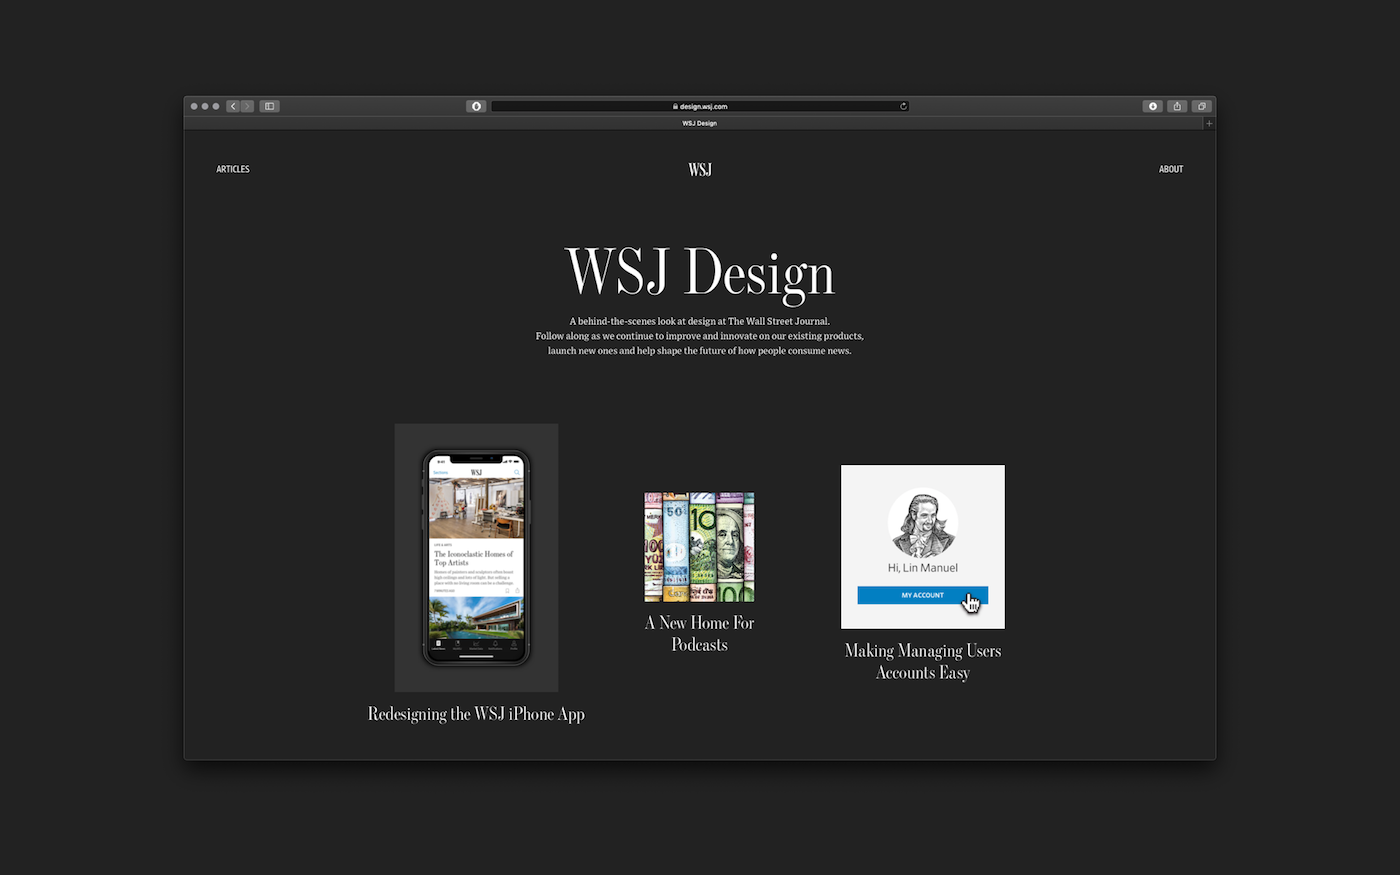Screen dimensions: 1400x875
Task: Open Safari's downloads icon in the toolbar
Action: (1152, 106)
